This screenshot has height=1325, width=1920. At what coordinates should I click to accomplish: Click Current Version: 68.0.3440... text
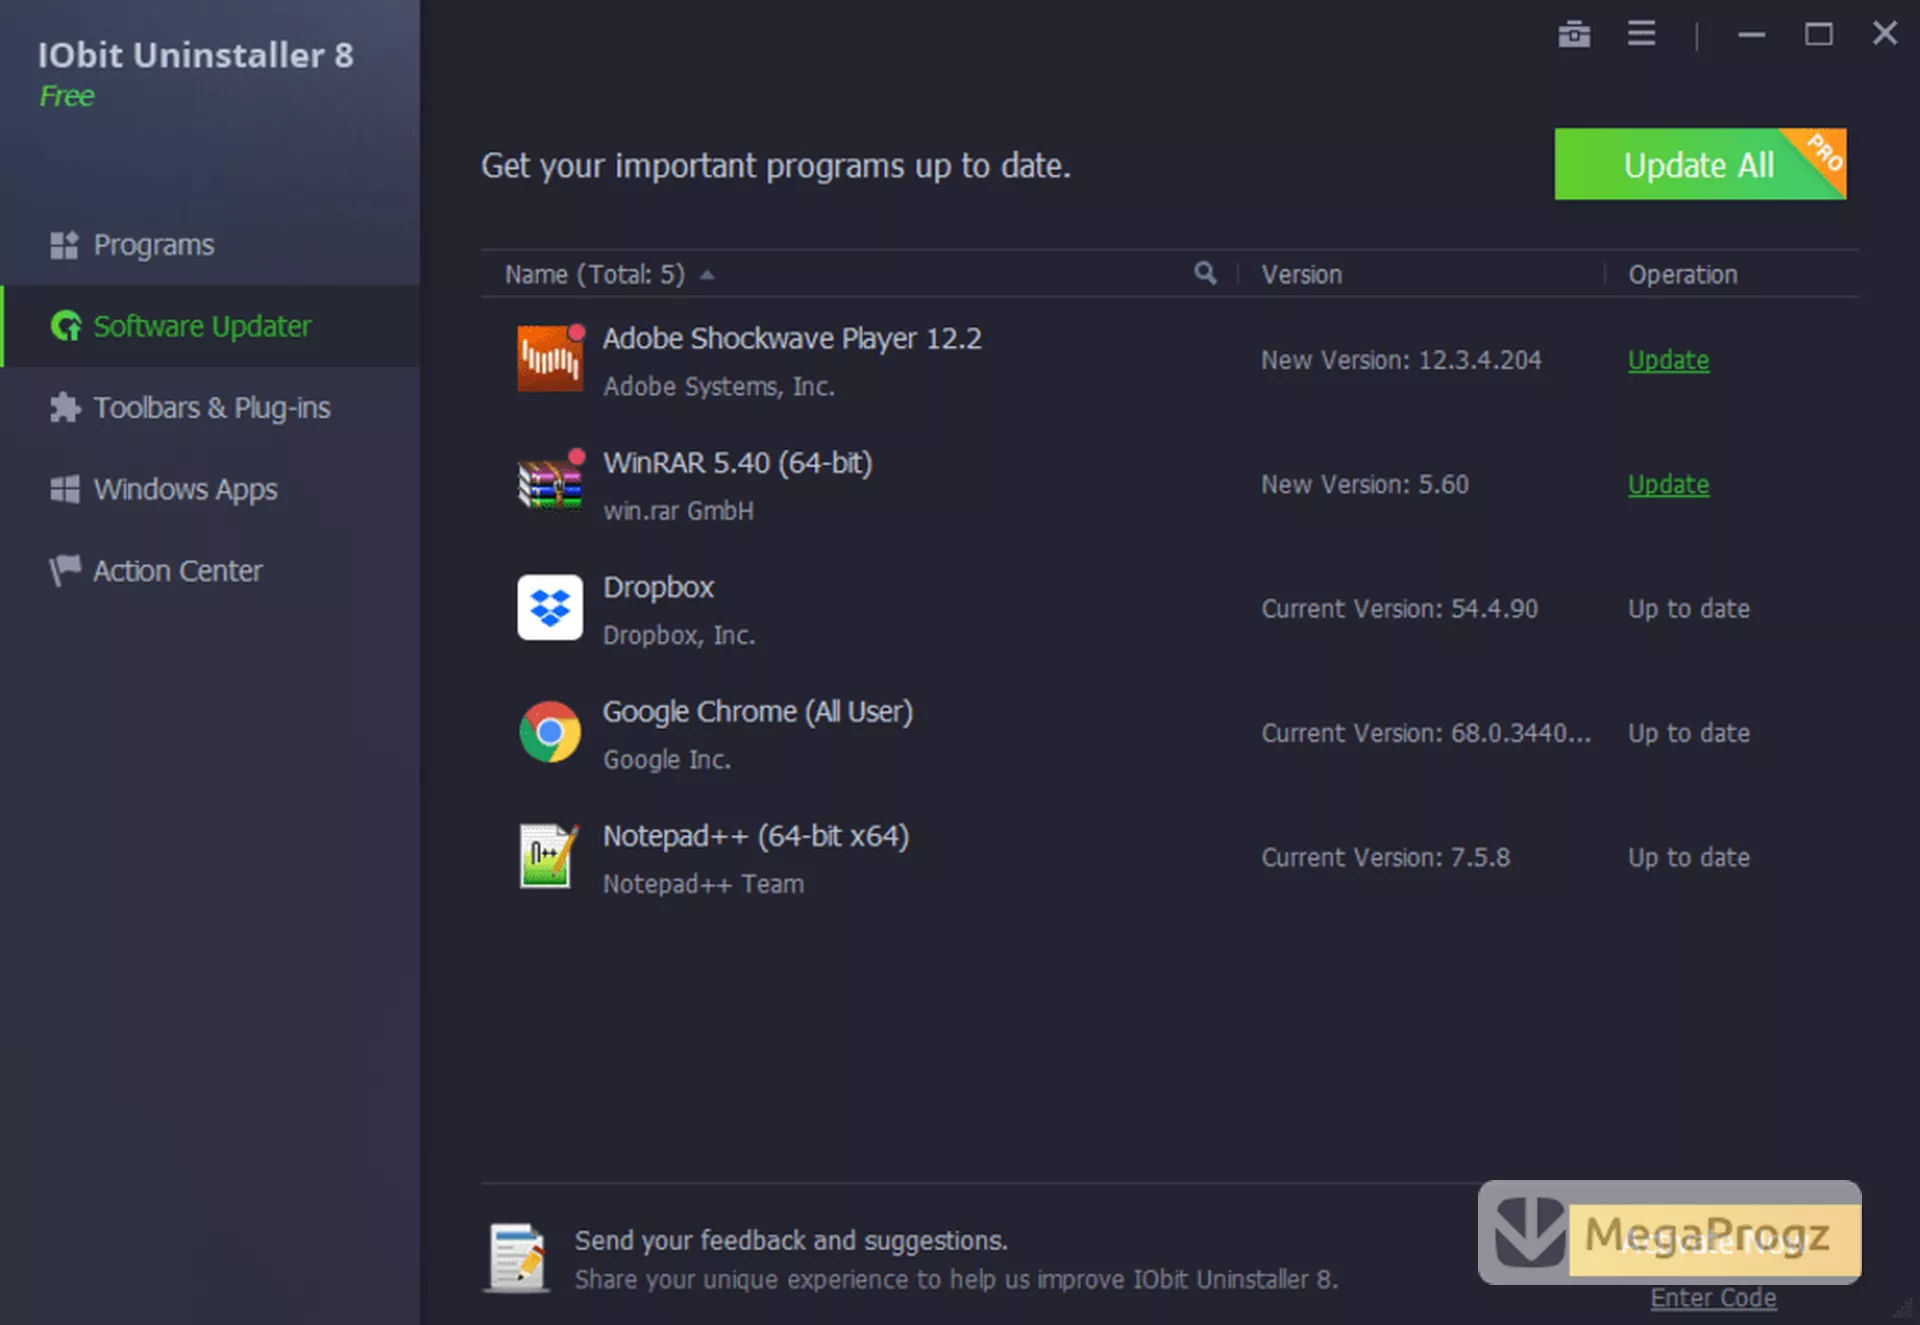(x=1425, y=733)
